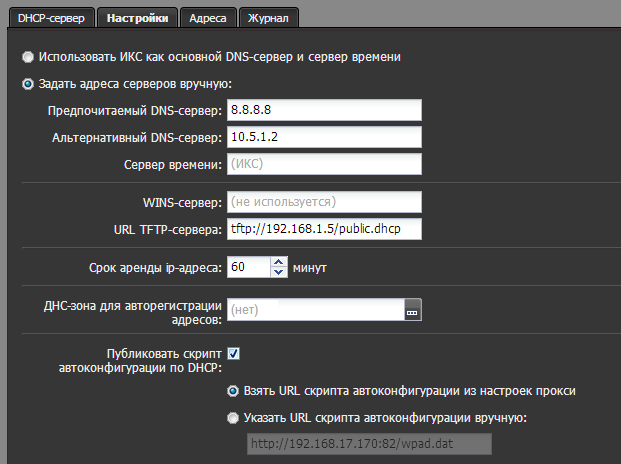Click the preferred DNS server field
This screenshot has width=621, height=464.
325,110
